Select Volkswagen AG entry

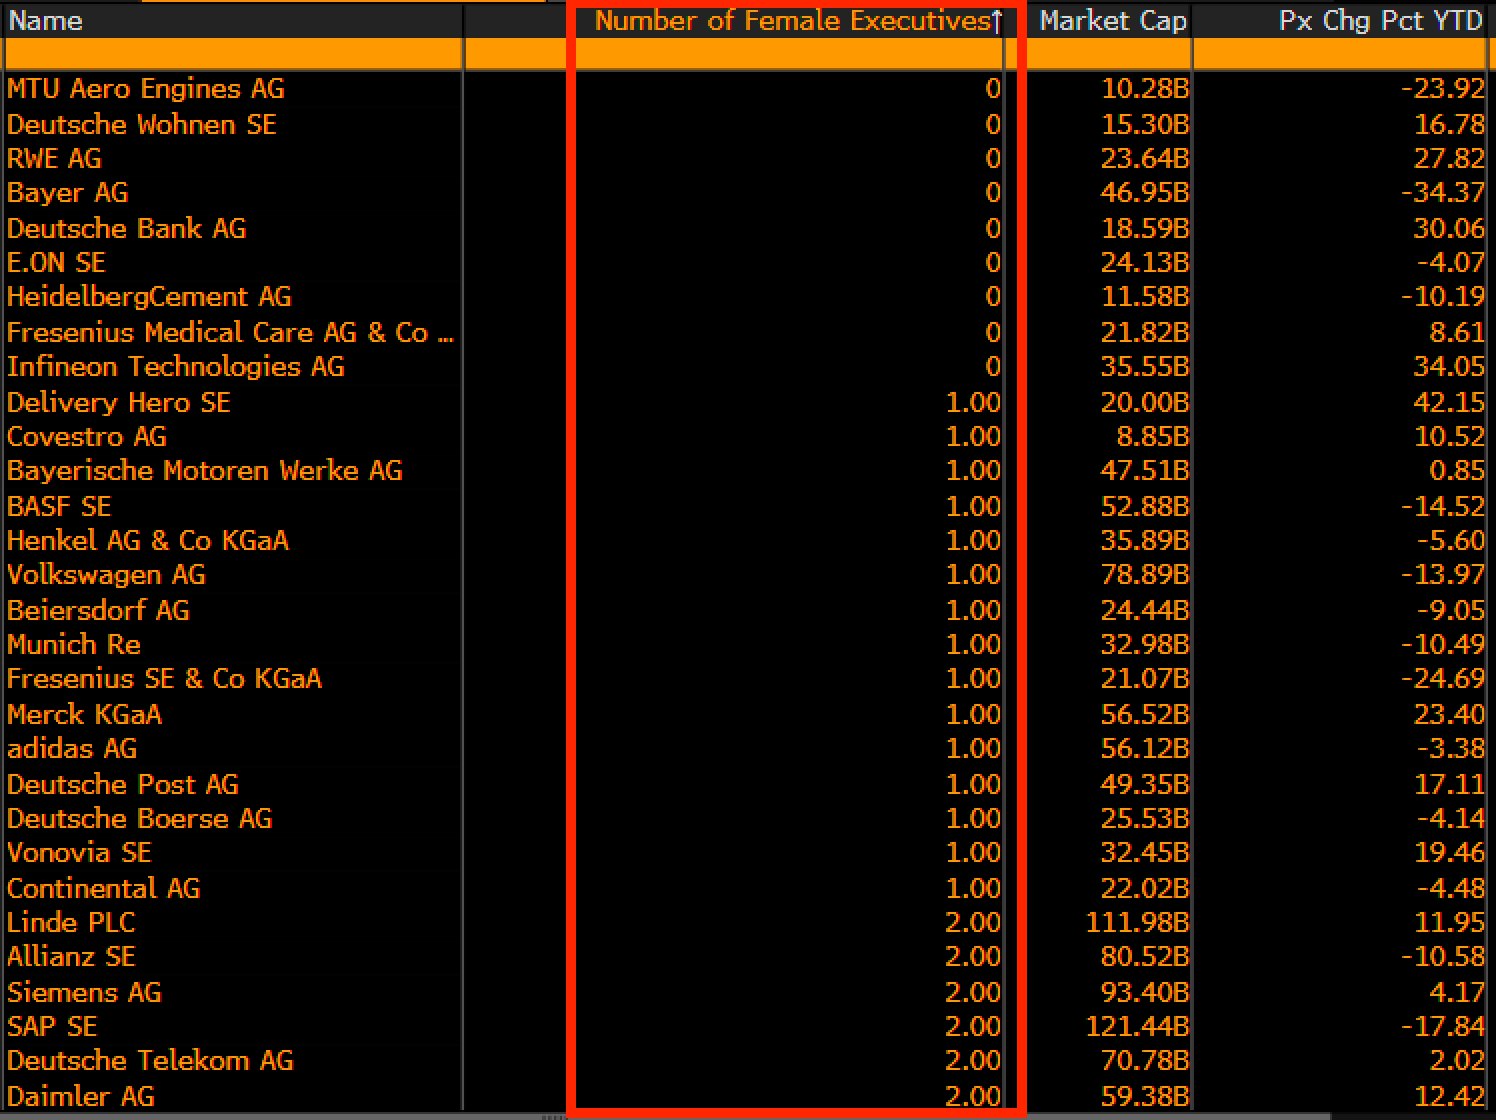106,575
